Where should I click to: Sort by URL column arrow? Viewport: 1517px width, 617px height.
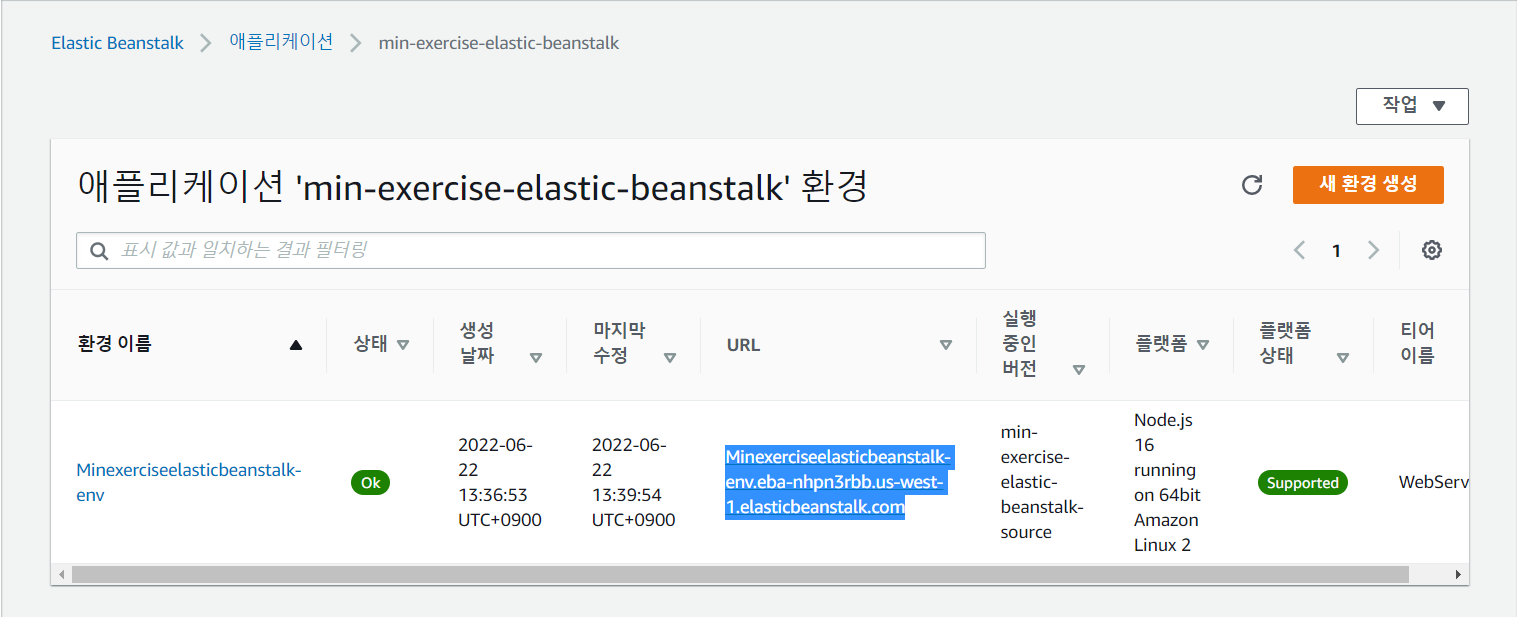(x=946, y=345)
